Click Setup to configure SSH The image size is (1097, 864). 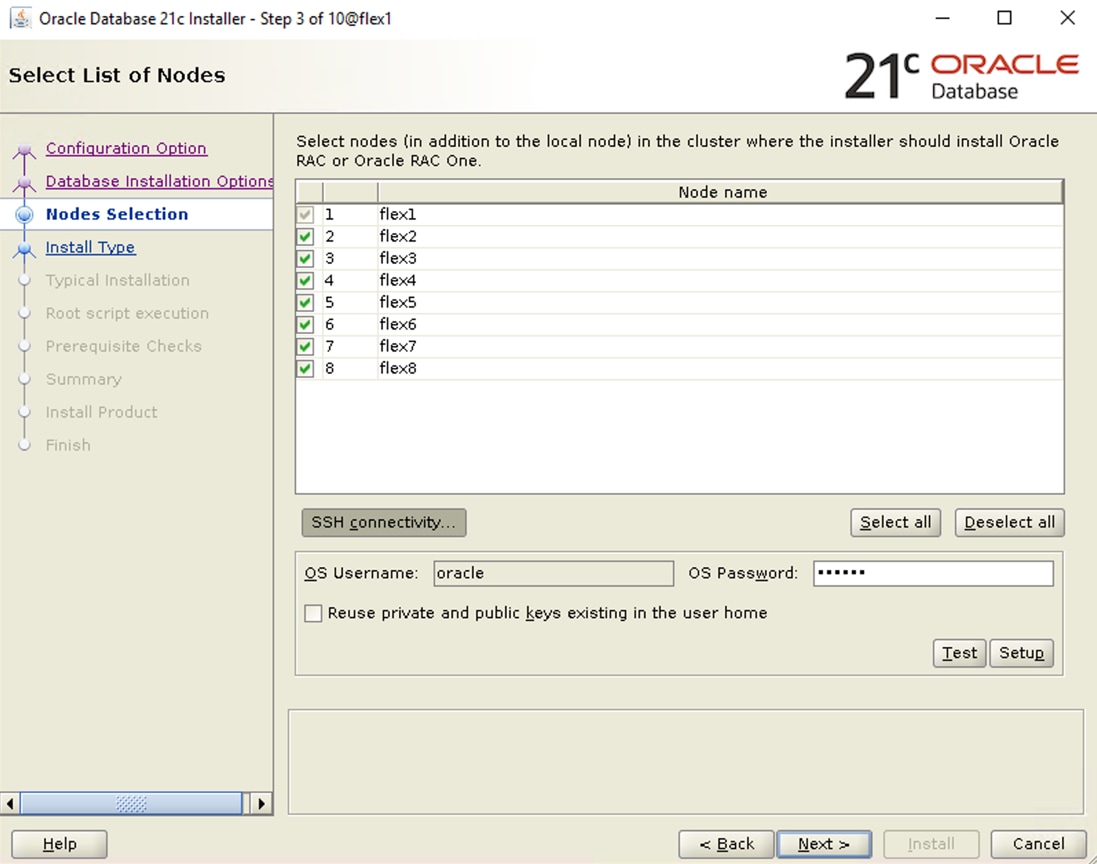[1021, 653]
